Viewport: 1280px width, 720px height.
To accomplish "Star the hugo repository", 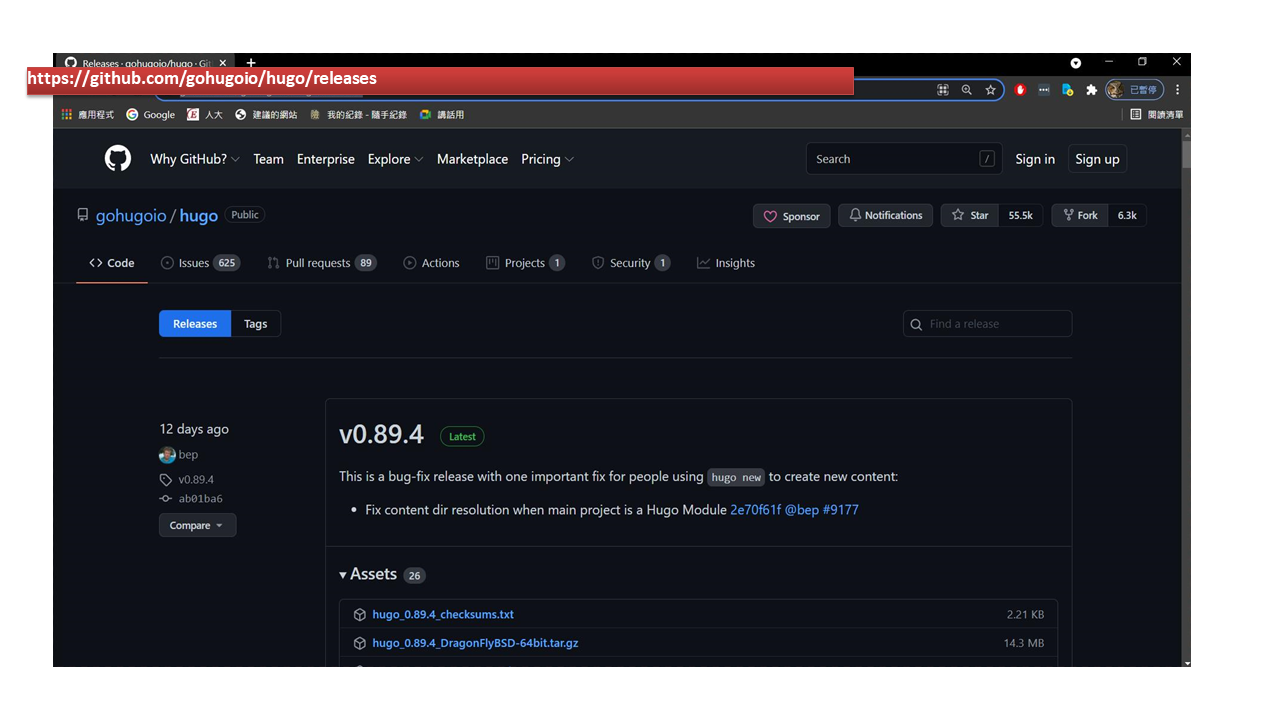I will click(970, 215).
